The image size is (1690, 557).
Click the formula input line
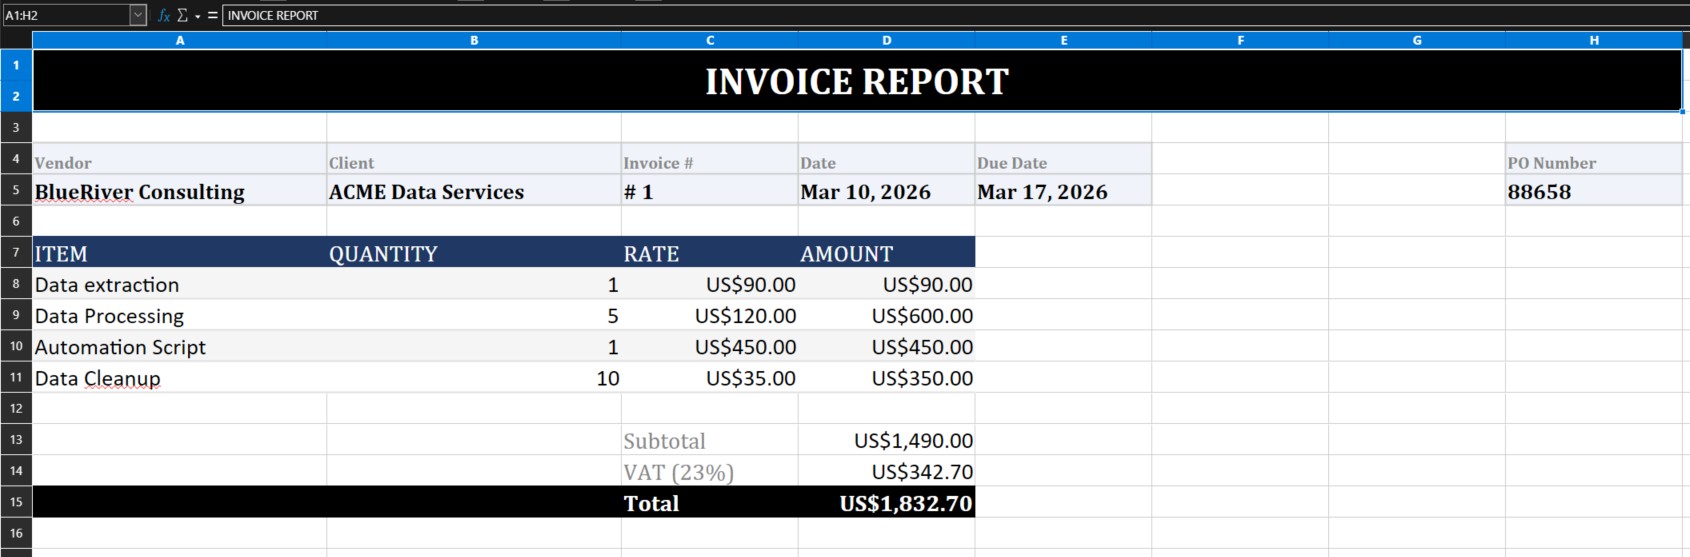tap(900, 15)
